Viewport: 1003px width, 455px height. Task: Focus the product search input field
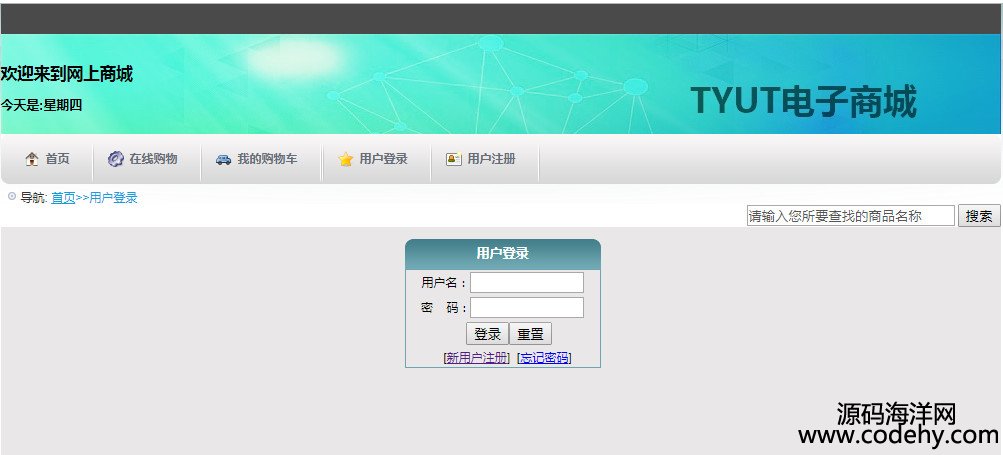[851, 216]
